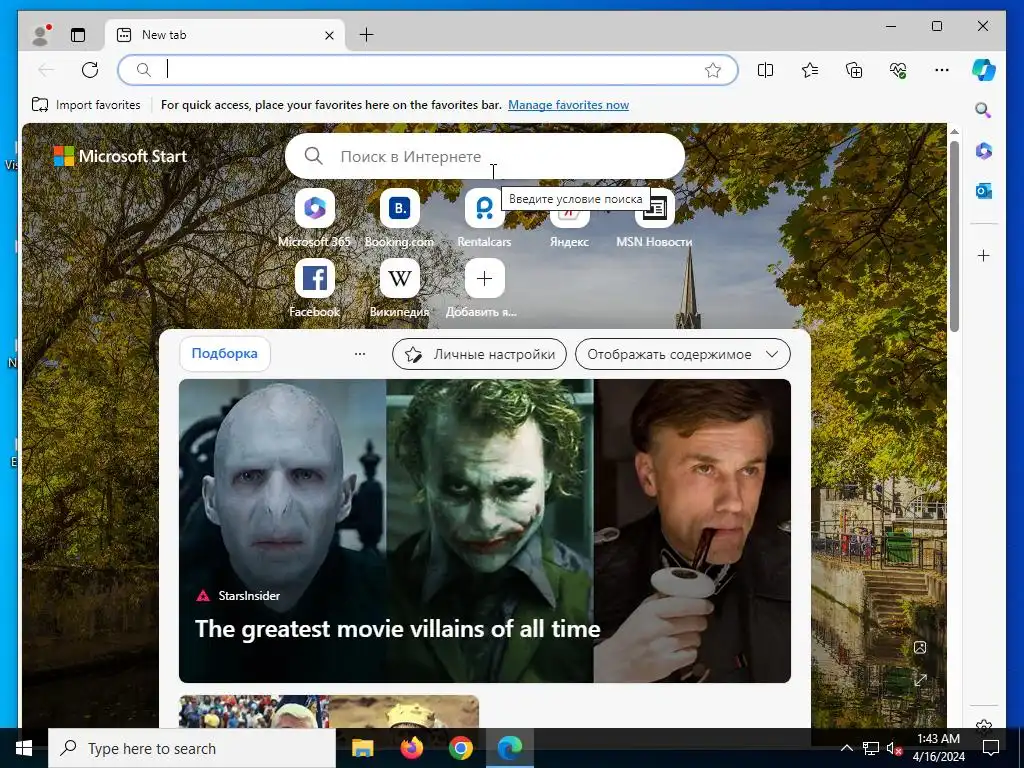
Task: Open Википедия quick link
Action: tap(400, 288)
